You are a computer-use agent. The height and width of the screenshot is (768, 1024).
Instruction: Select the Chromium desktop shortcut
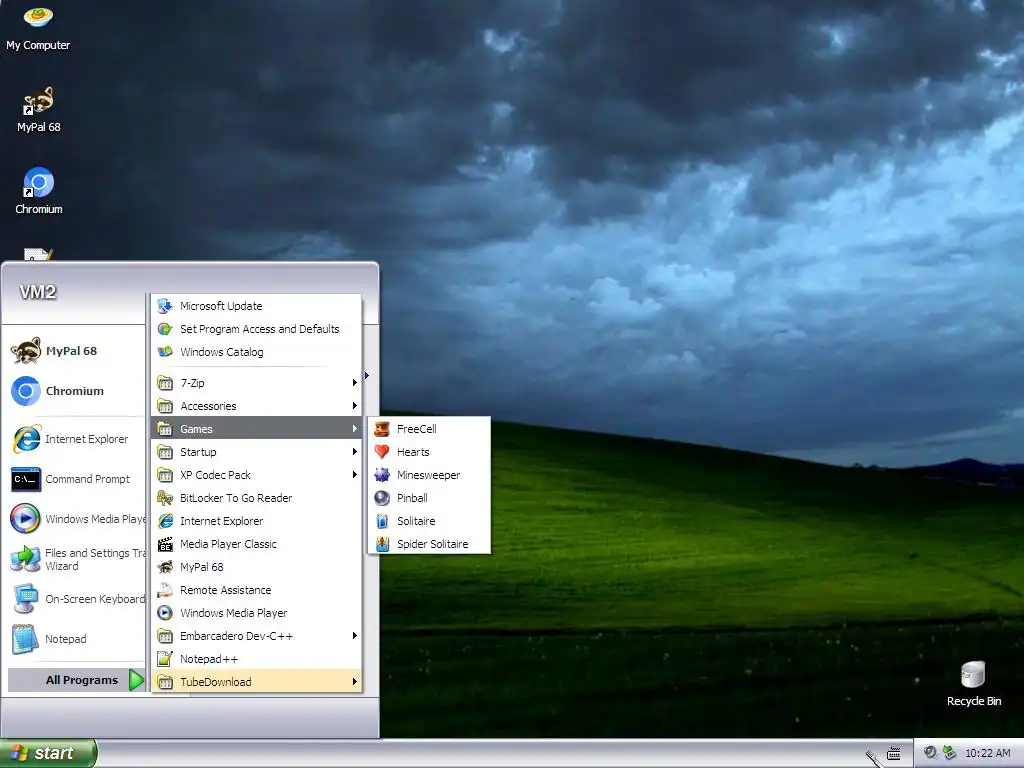point(39,191)
